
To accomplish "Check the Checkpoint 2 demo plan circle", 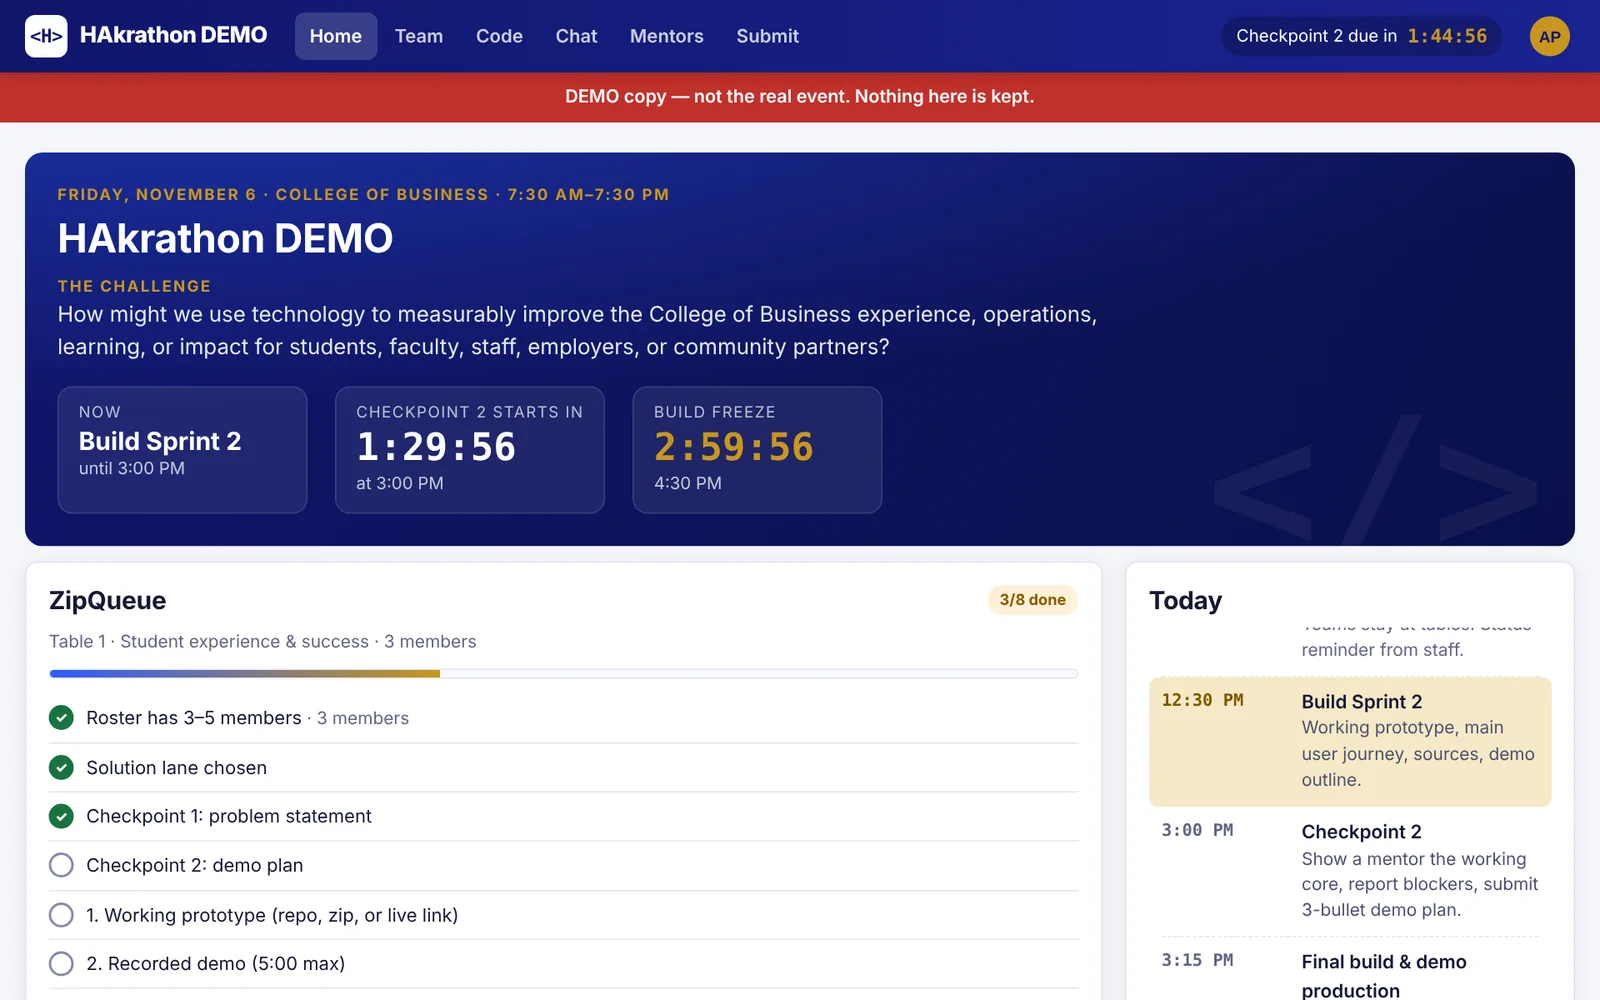I will coord(61,865).
